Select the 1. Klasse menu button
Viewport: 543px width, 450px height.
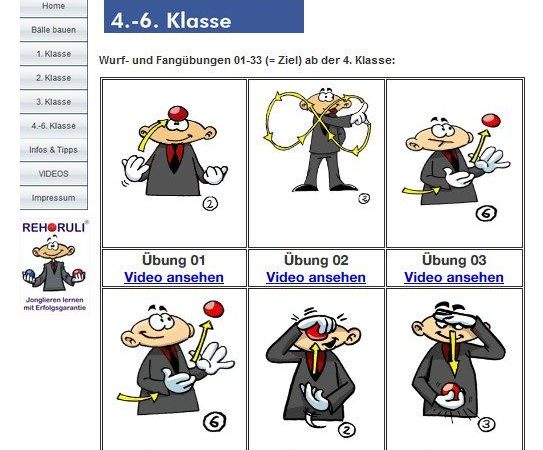pyautogui.click(x=54, y=54)
